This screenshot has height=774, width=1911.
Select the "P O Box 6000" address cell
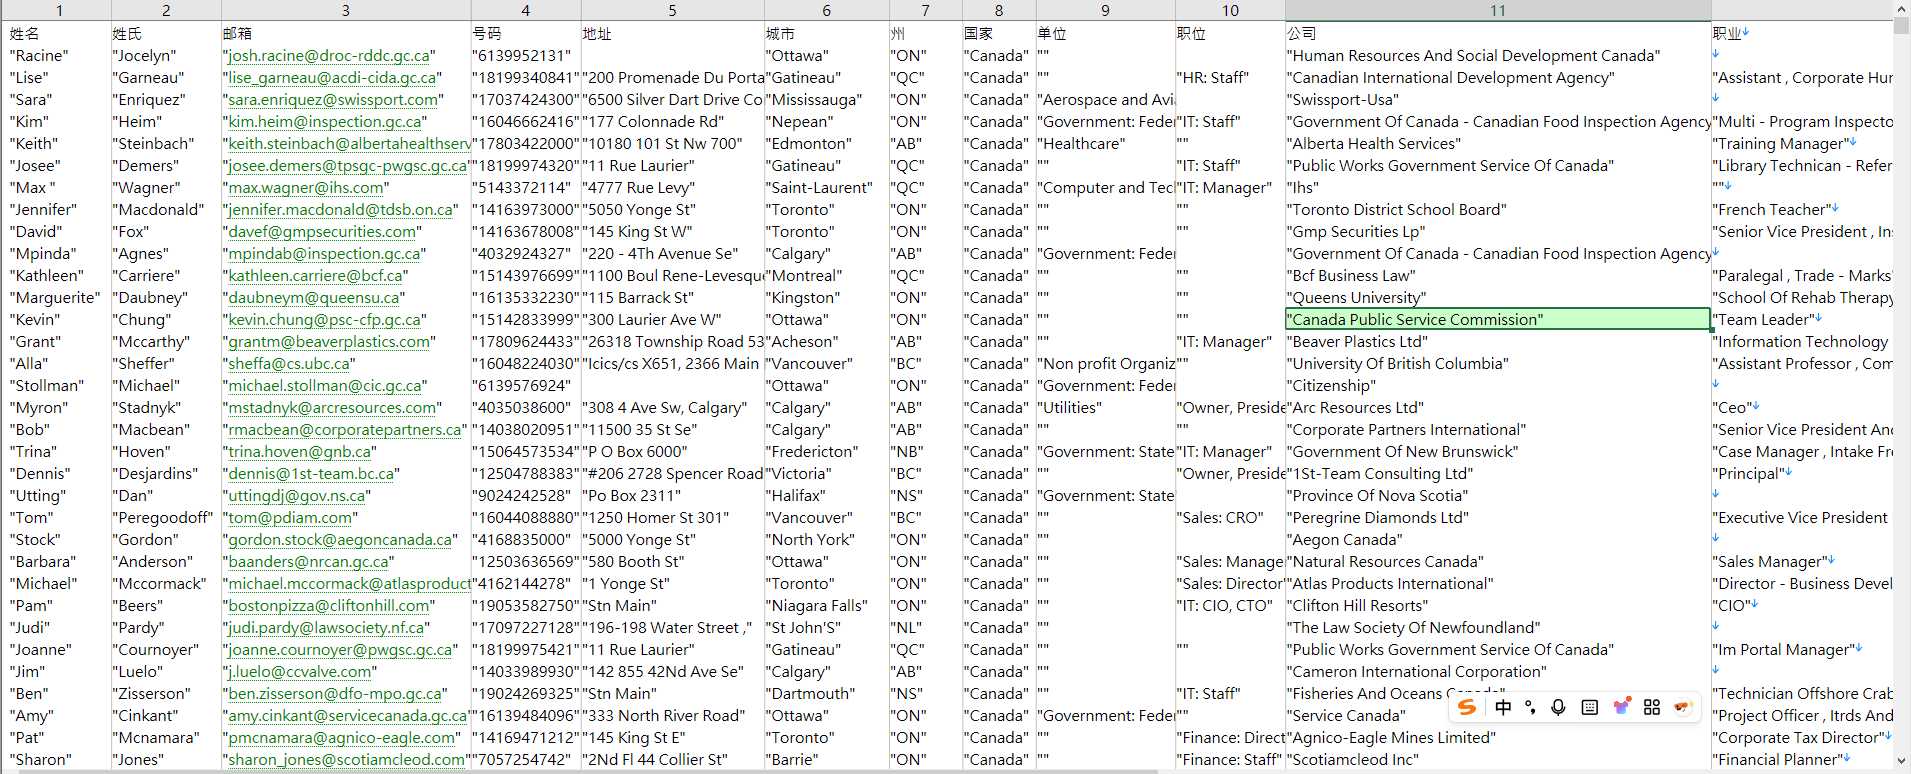(672, 452)
